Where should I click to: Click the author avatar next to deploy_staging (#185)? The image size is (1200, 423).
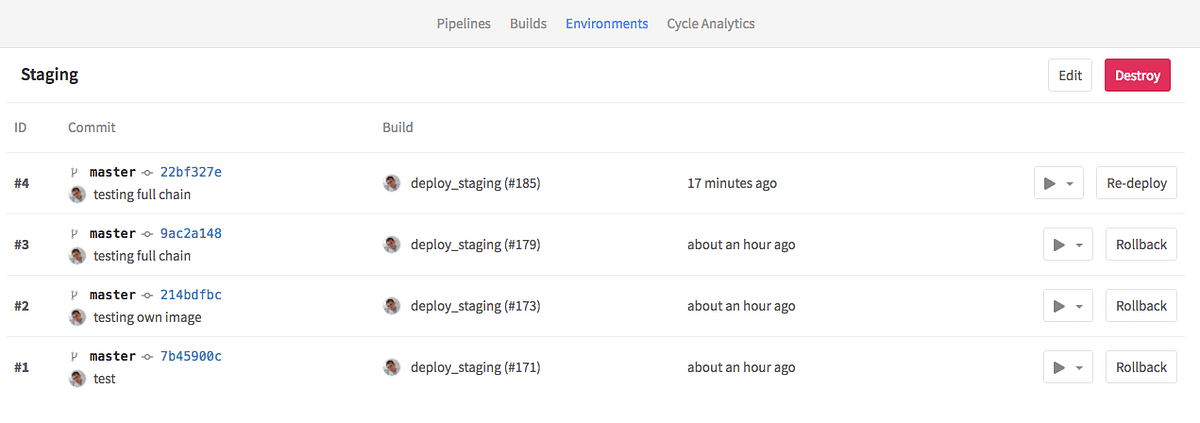[x=392, y=183]
